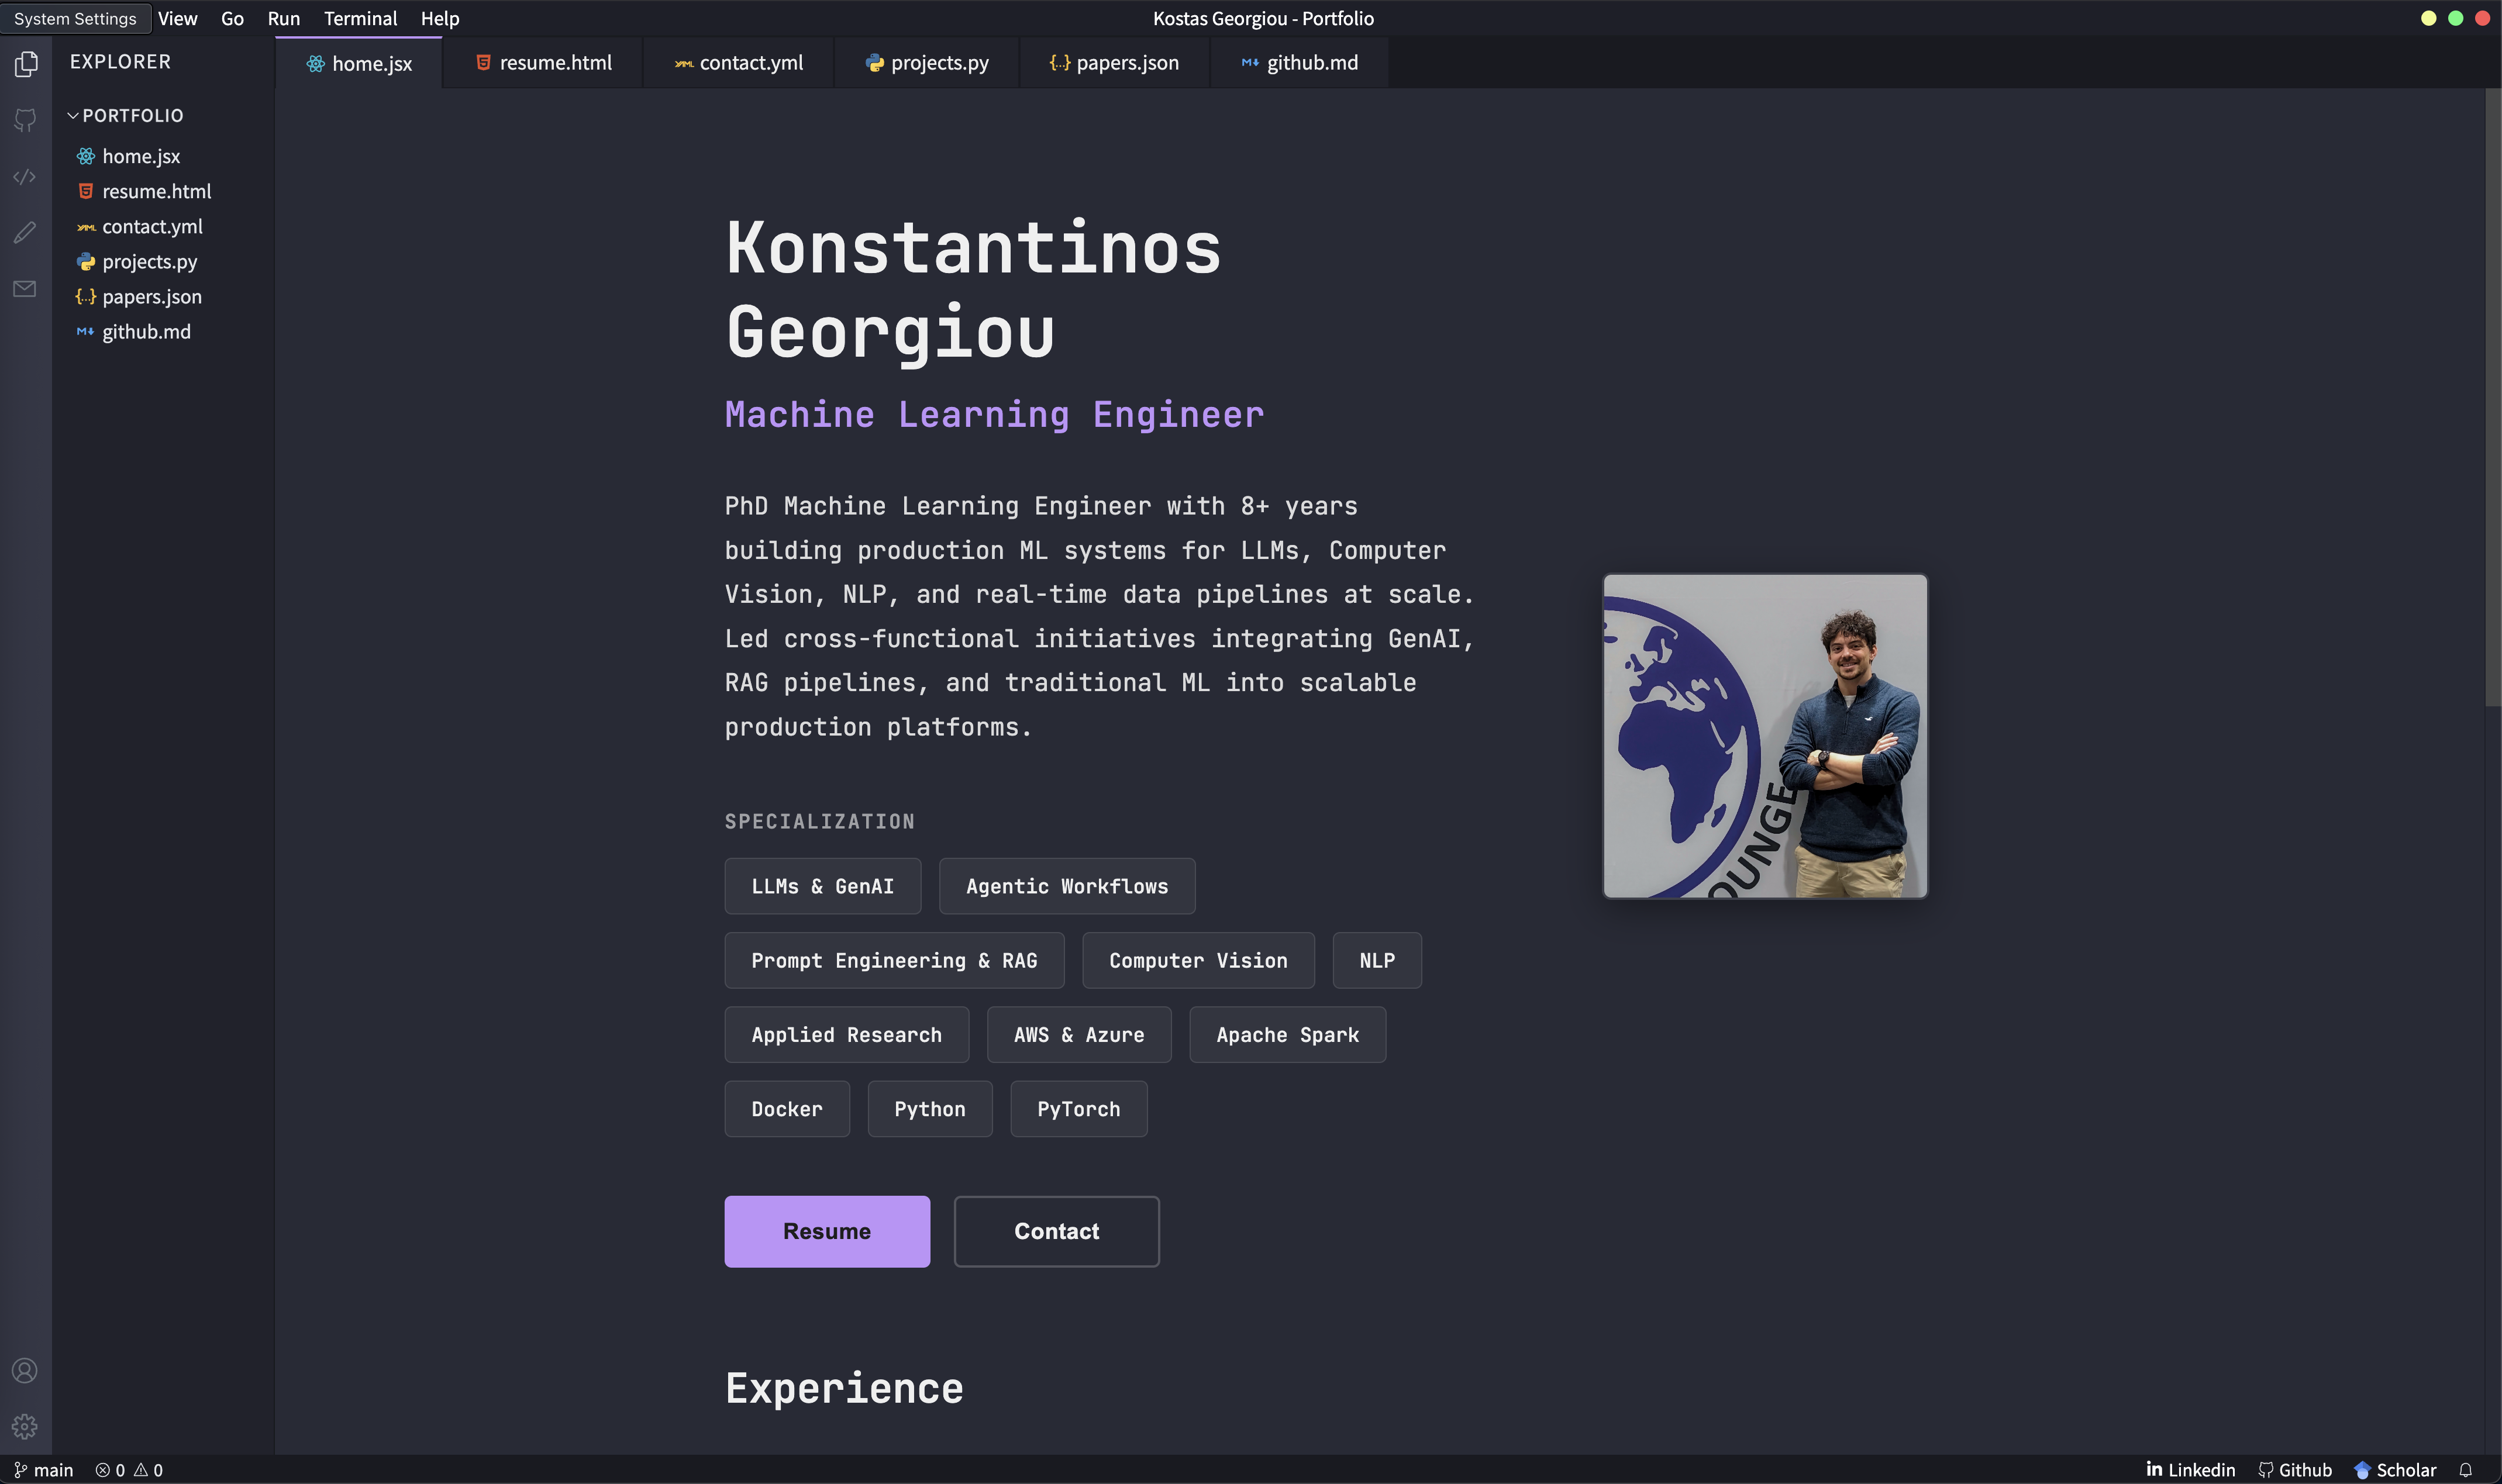Click the purple Resume button
Screen dimensions: 2502x1484
coord(827,1231)
